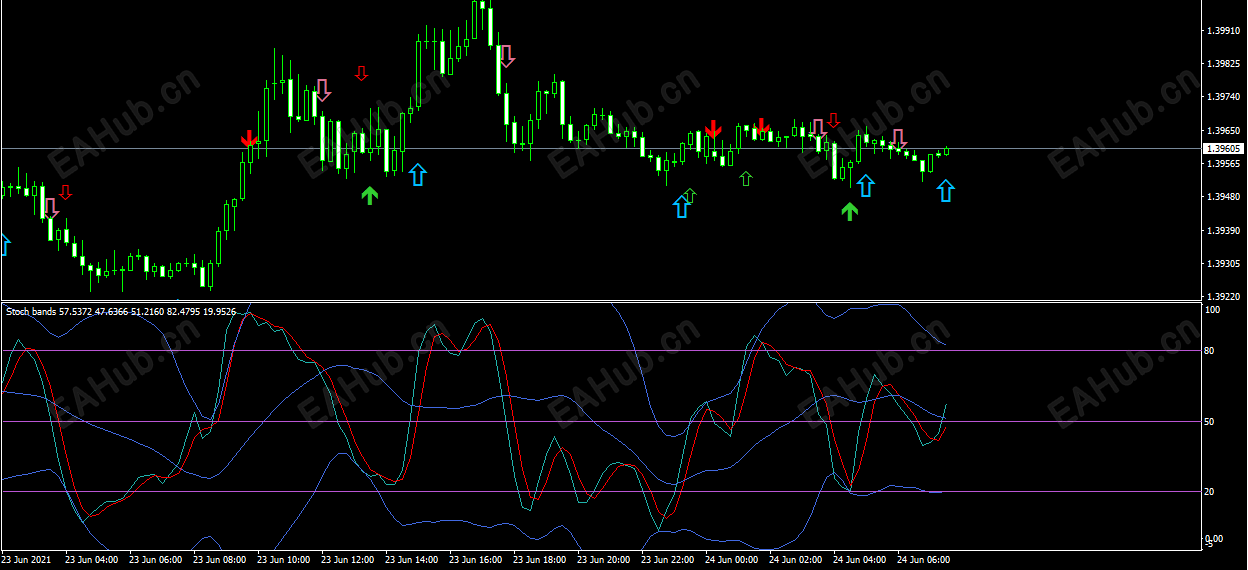Click the 100 level on the indicator scale
Viewport: 1248px width, 570px height.
coord(1211,310)
